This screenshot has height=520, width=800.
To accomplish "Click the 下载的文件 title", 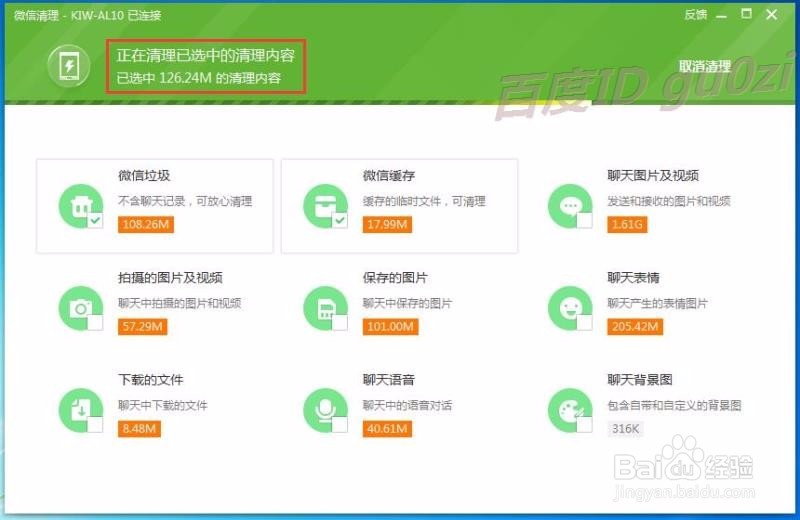I will click(151, 380).
